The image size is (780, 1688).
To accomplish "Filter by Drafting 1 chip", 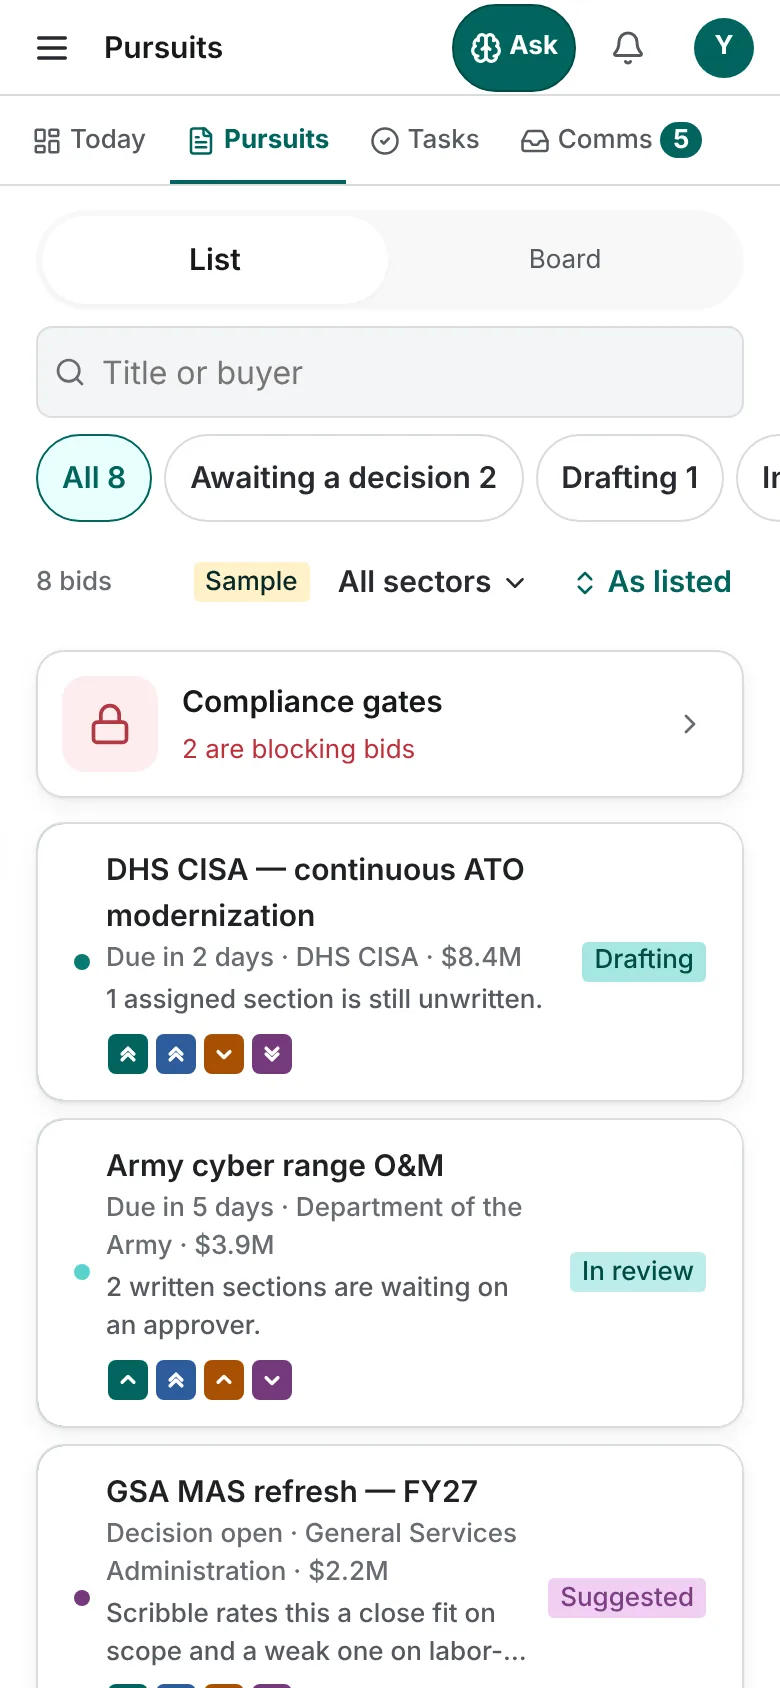I will (x=630, y=478).
